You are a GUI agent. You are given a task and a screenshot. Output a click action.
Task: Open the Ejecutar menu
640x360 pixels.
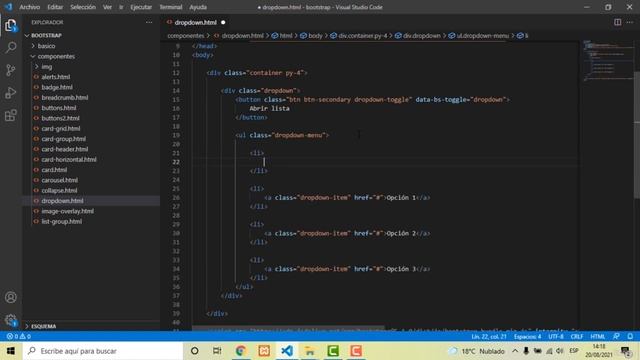141,7
